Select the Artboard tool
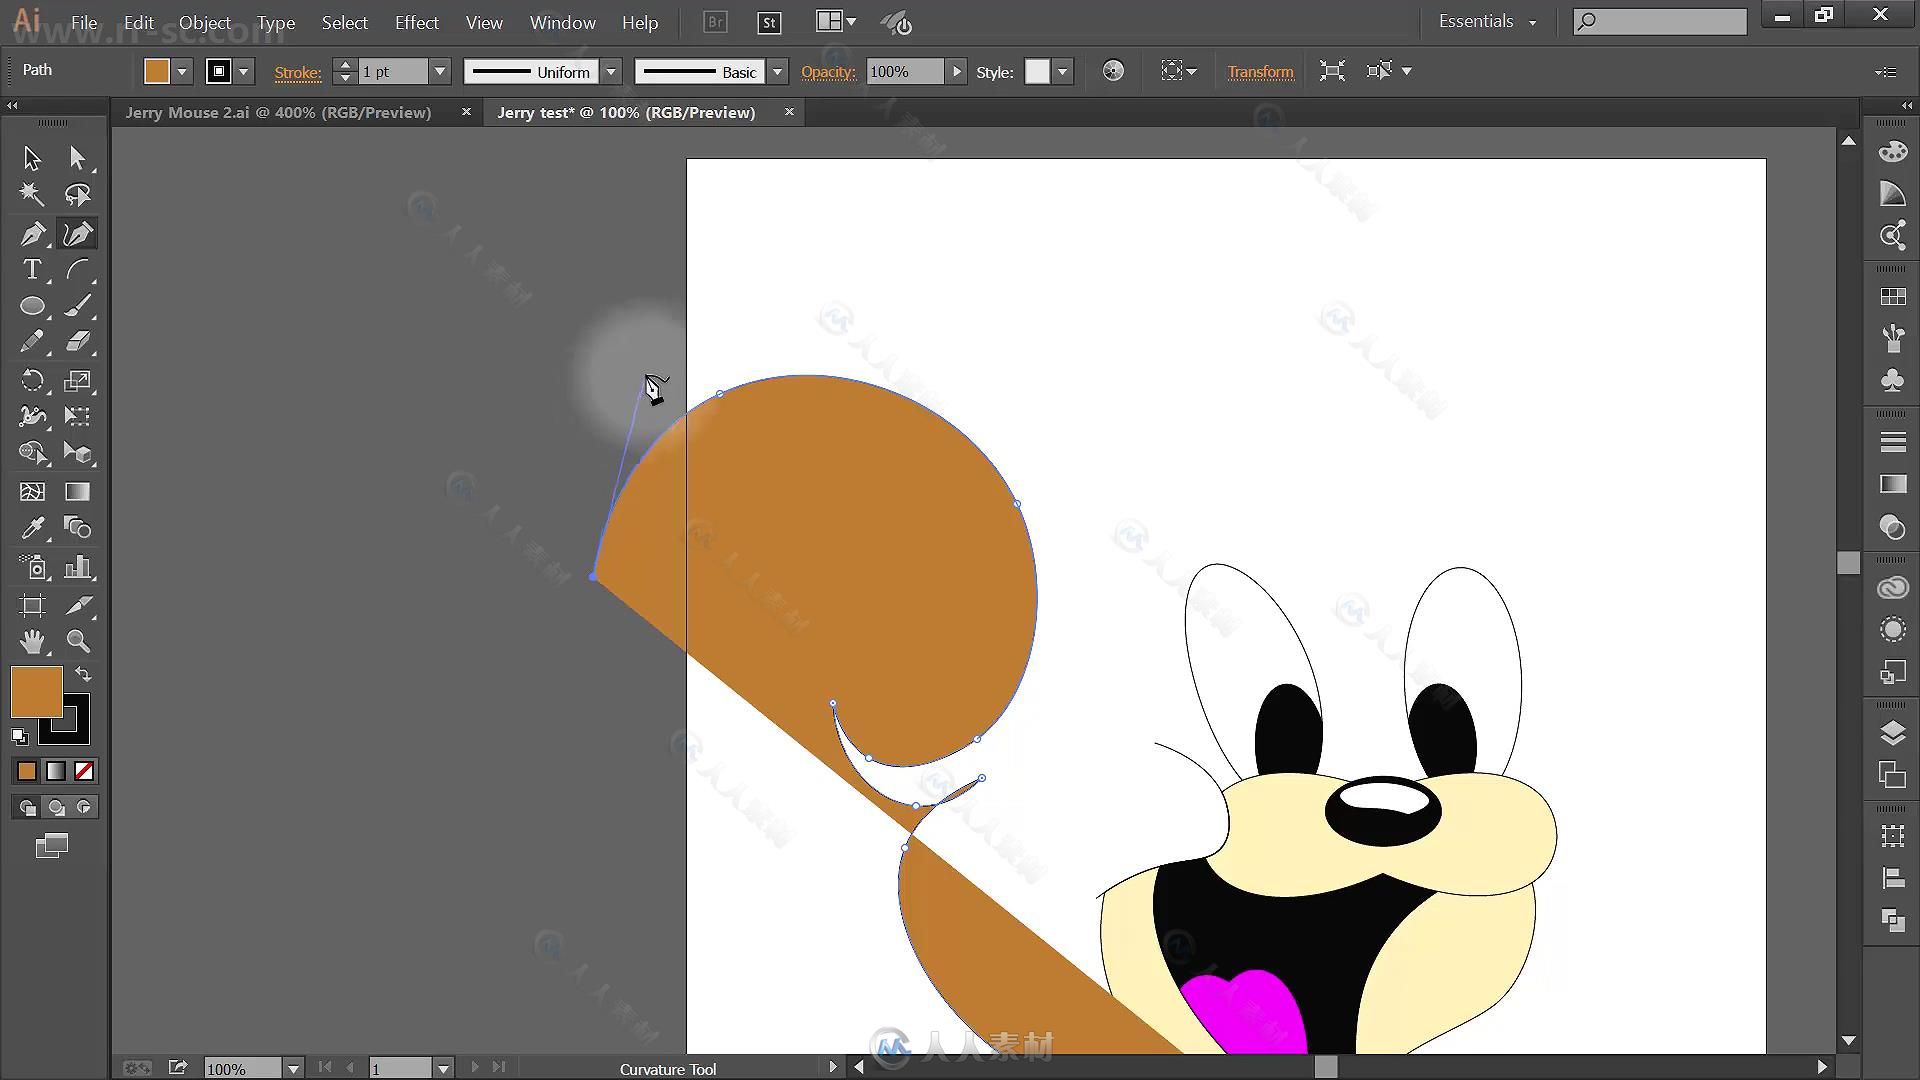The width and height of the screenshot is (1920, 1080). (32, 605)
